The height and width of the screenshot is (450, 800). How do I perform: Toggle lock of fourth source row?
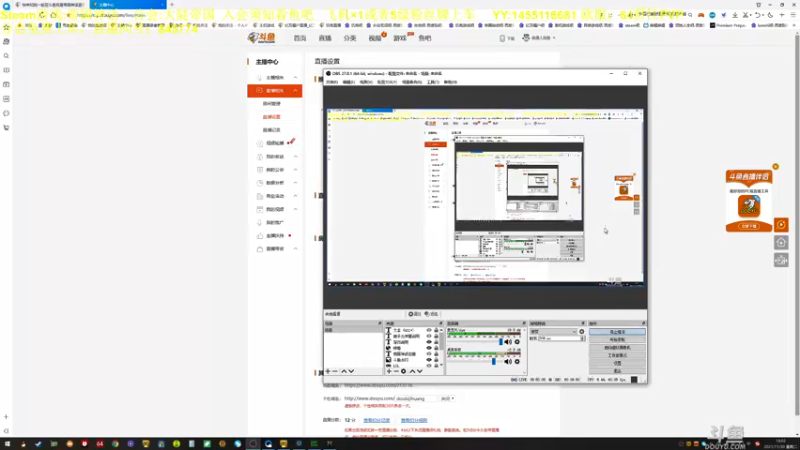tap(436, 348)
